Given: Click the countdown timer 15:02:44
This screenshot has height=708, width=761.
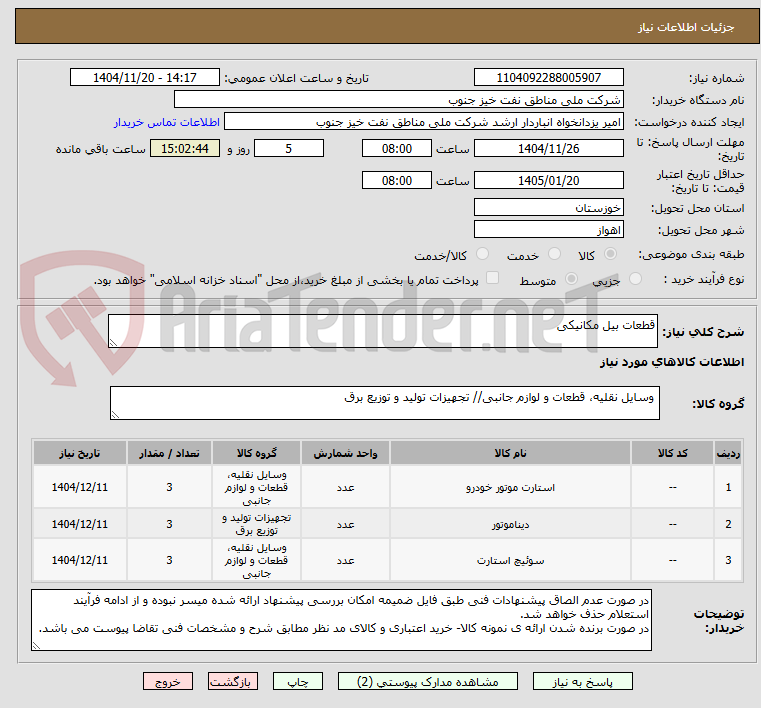Looking at the screenshot, I should (x=184, y=148).
